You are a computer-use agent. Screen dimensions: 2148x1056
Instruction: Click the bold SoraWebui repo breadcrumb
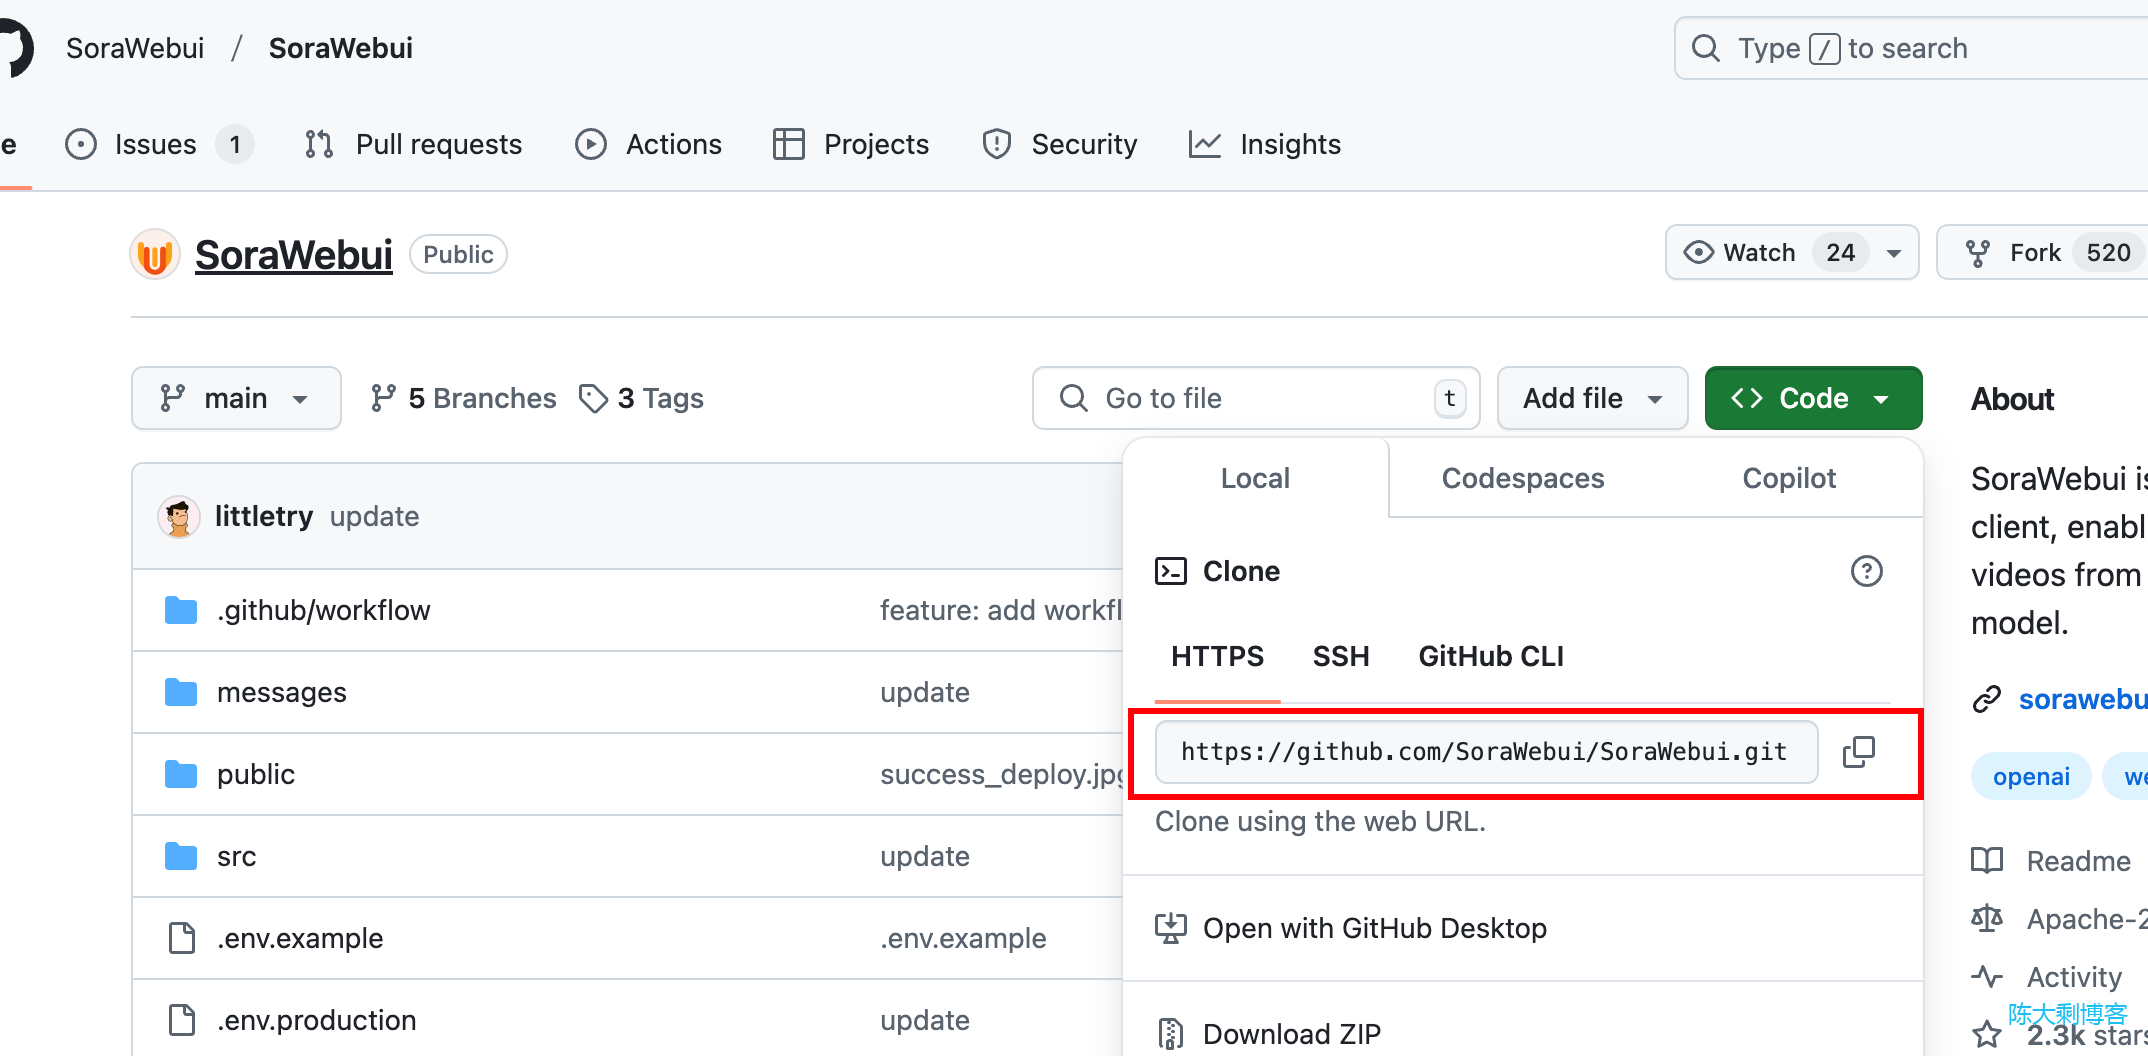coord(341,48)
